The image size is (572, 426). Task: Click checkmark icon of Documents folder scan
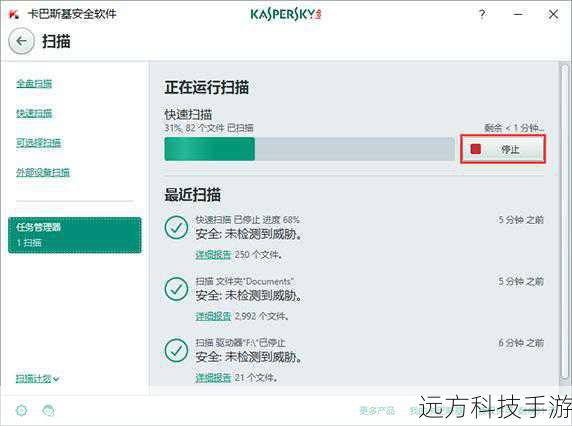coord(176,288)
